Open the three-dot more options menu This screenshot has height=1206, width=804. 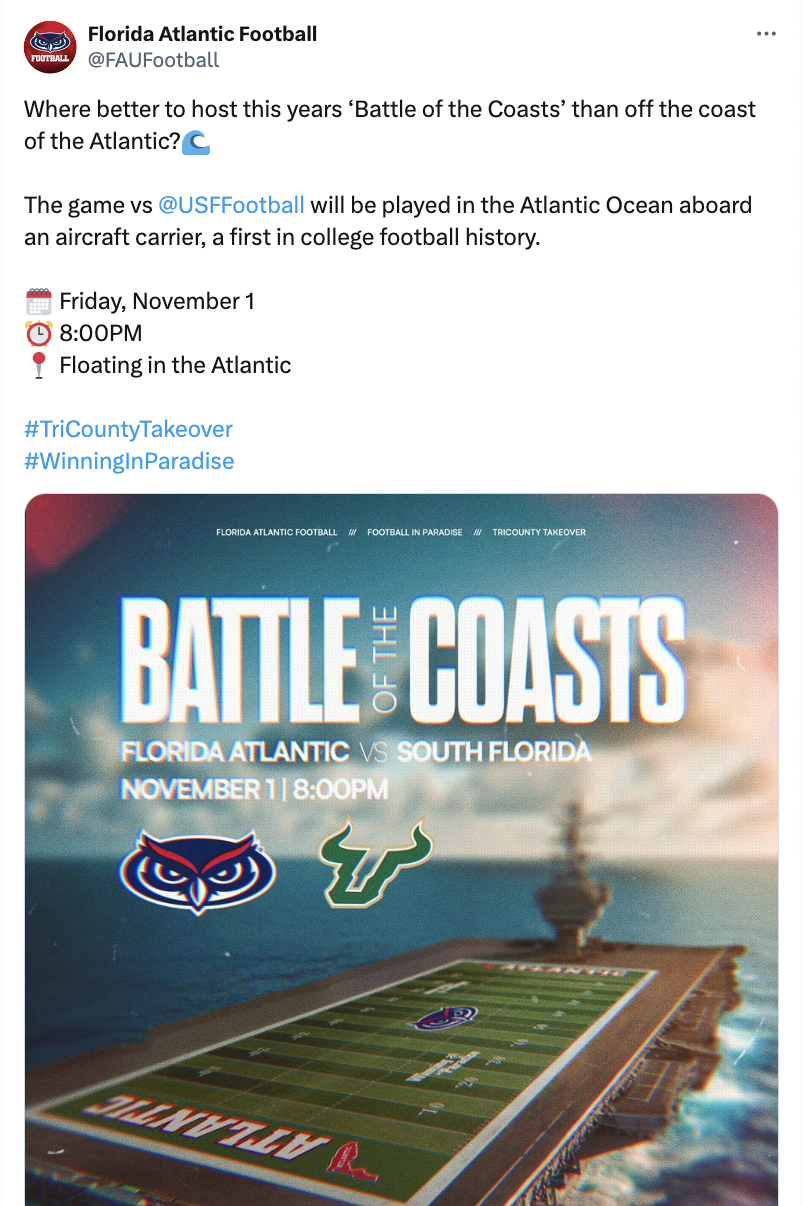766,34
